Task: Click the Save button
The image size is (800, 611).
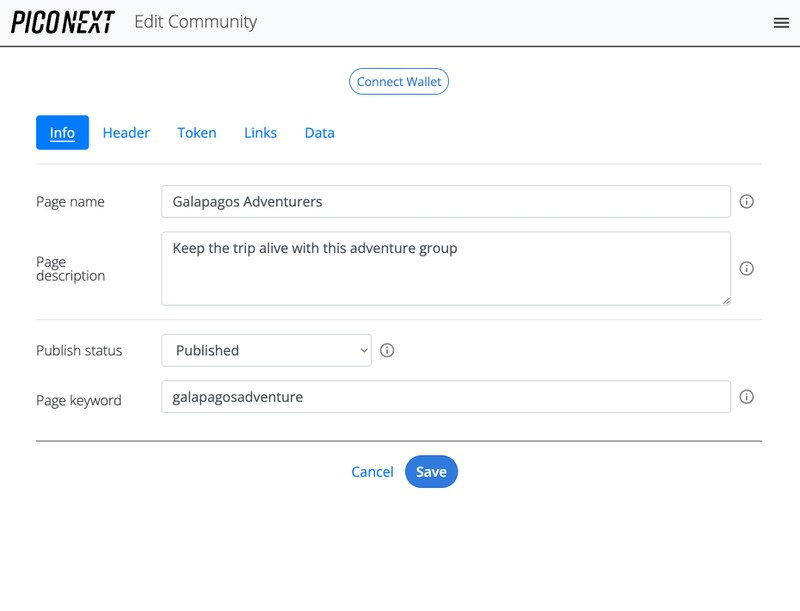Action: [x=431, y=472]
